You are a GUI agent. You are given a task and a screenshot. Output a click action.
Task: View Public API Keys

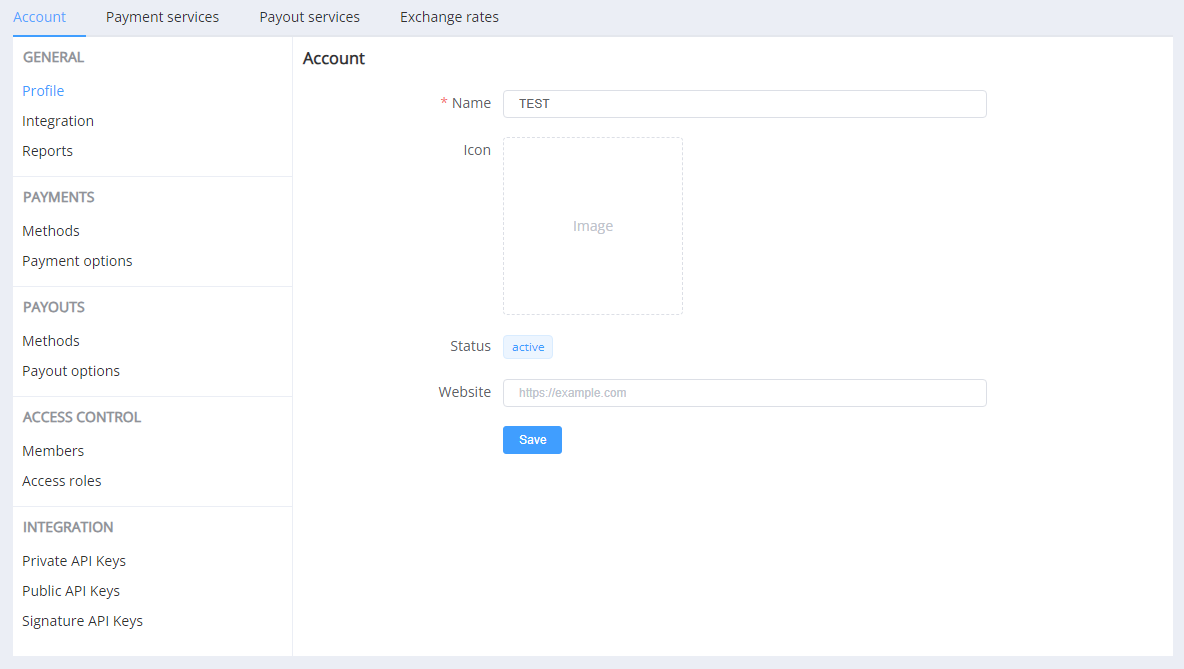71,591
